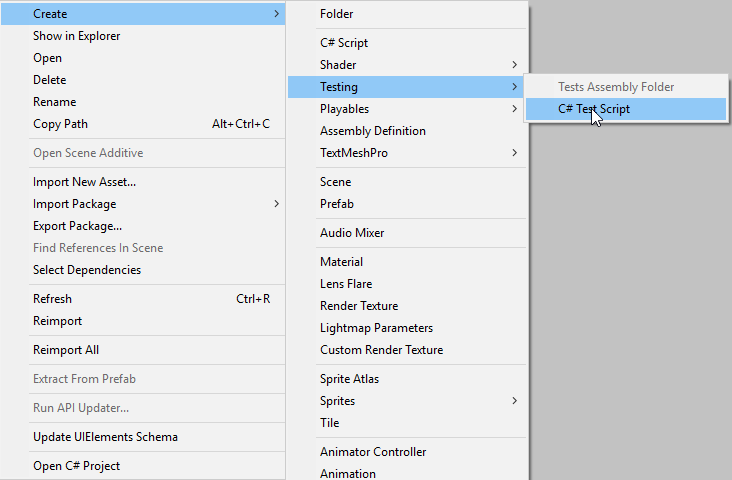Choose Copy Path menu entry
This screenshot has height=480, width=732.
tap(143, 124)
